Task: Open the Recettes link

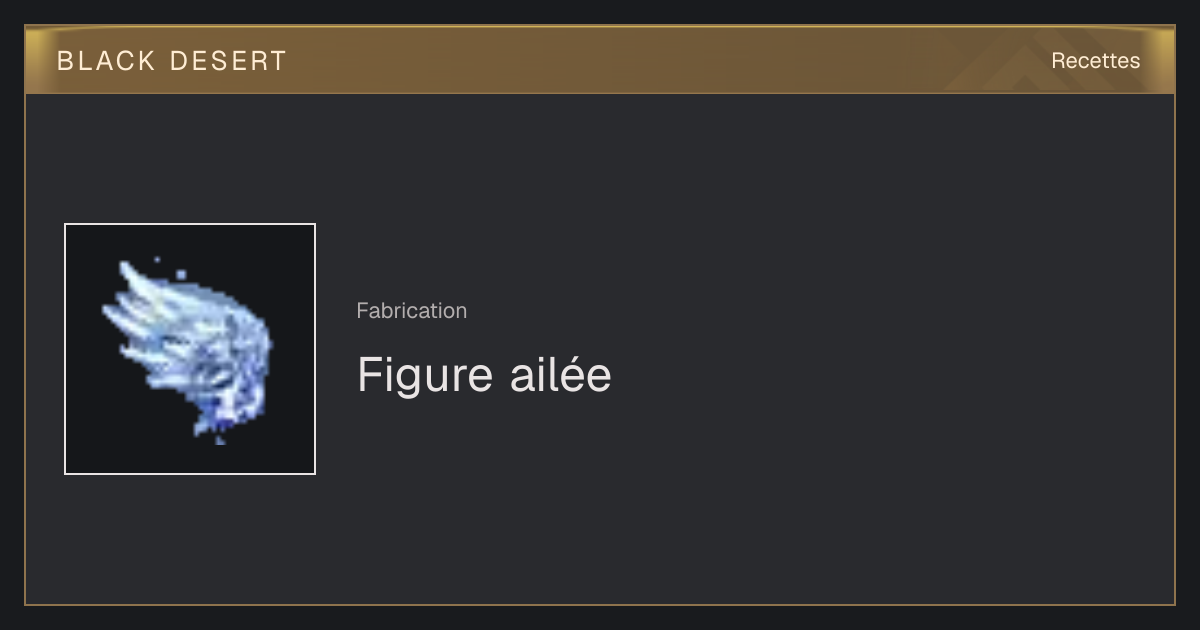Action: pyautogui.click(x=1095, y=61)
